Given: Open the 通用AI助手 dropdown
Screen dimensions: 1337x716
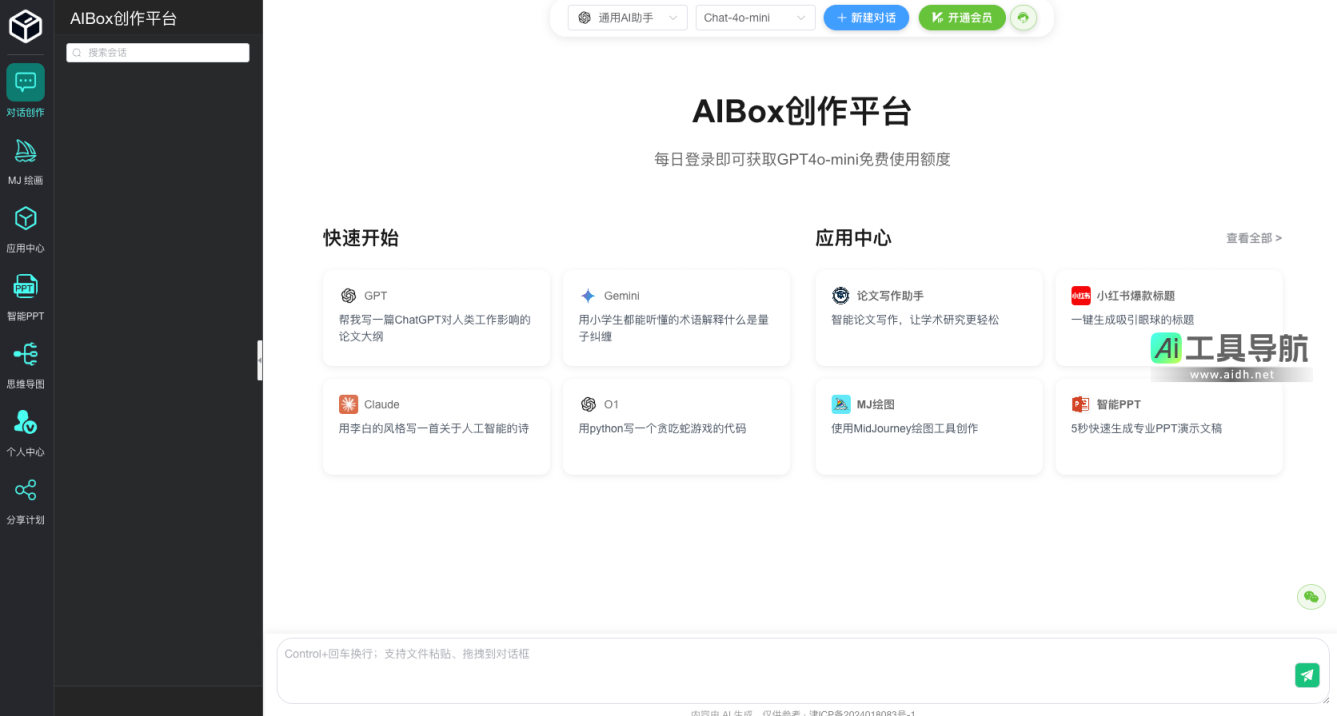Looking at the screenshot, I should coord(627,17).
